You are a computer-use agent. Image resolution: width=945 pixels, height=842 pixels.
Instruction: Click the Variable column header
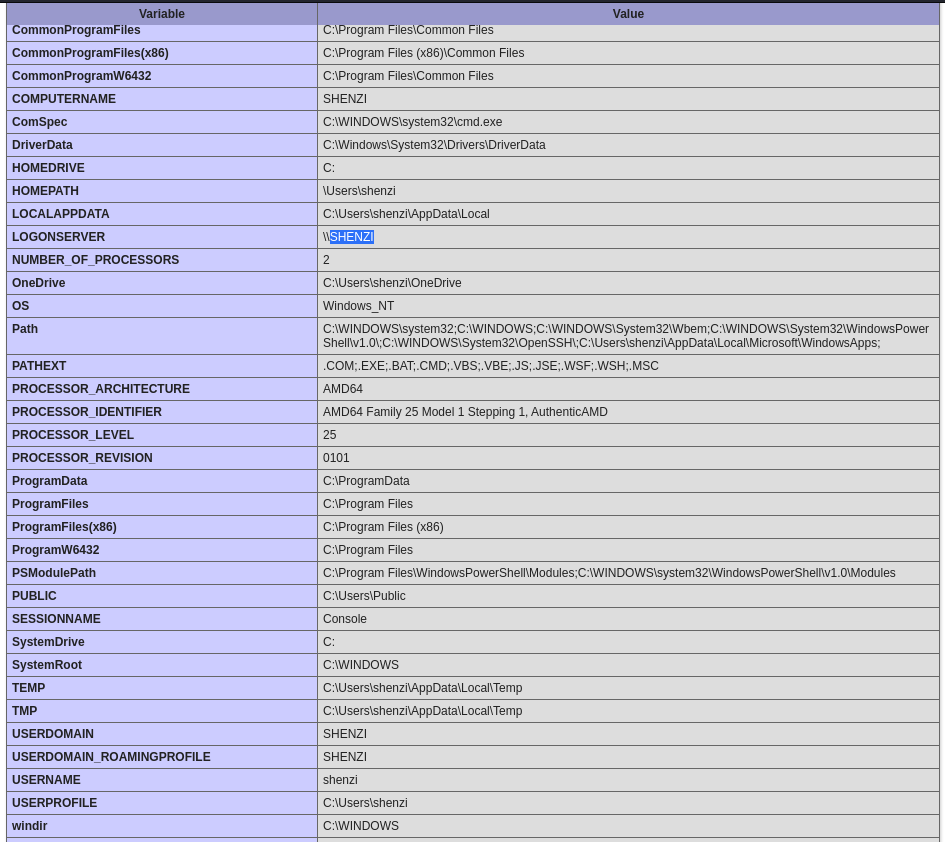pyautogui.click(x=162, y=14)
